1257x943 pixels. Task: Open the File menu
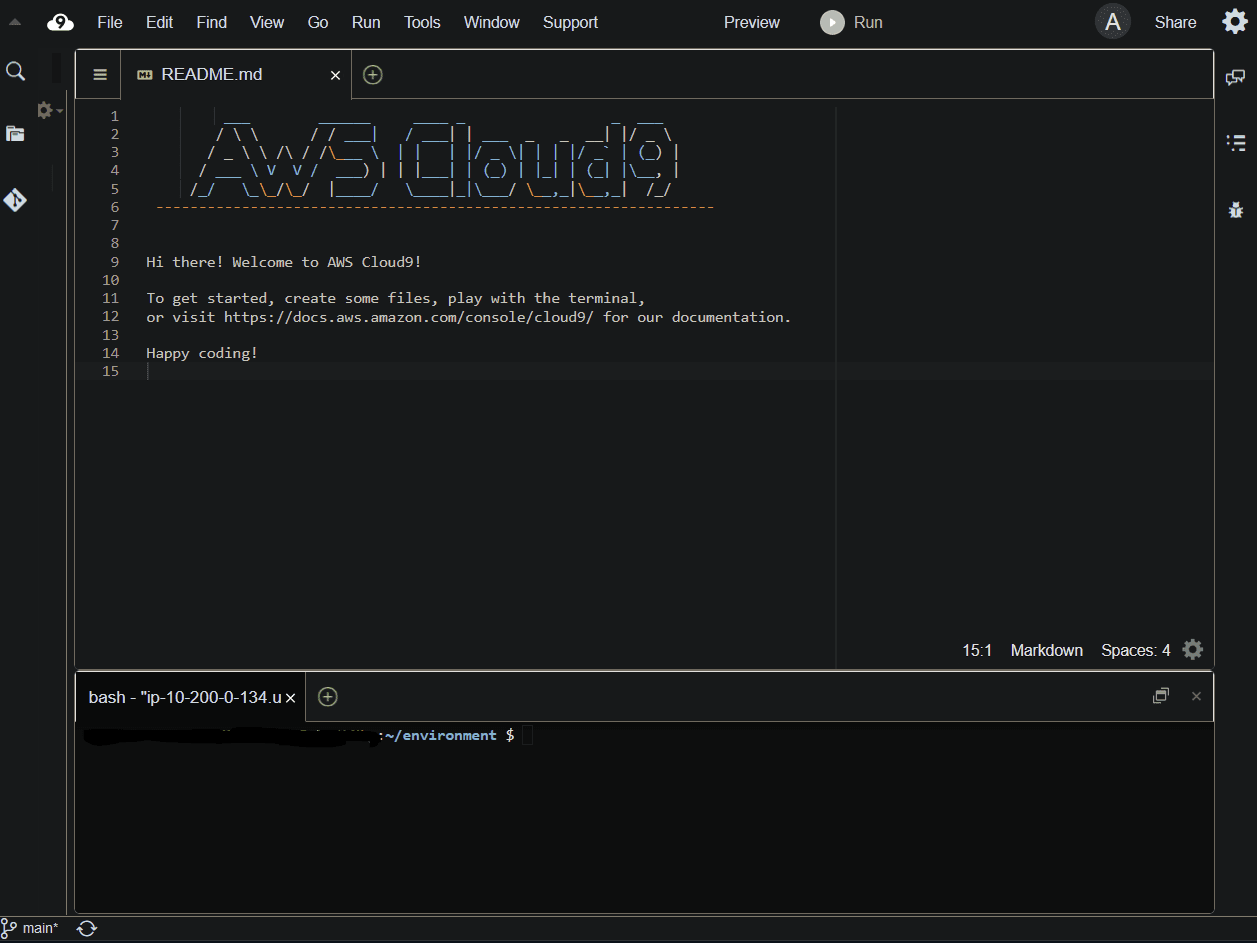click(110, 22)
